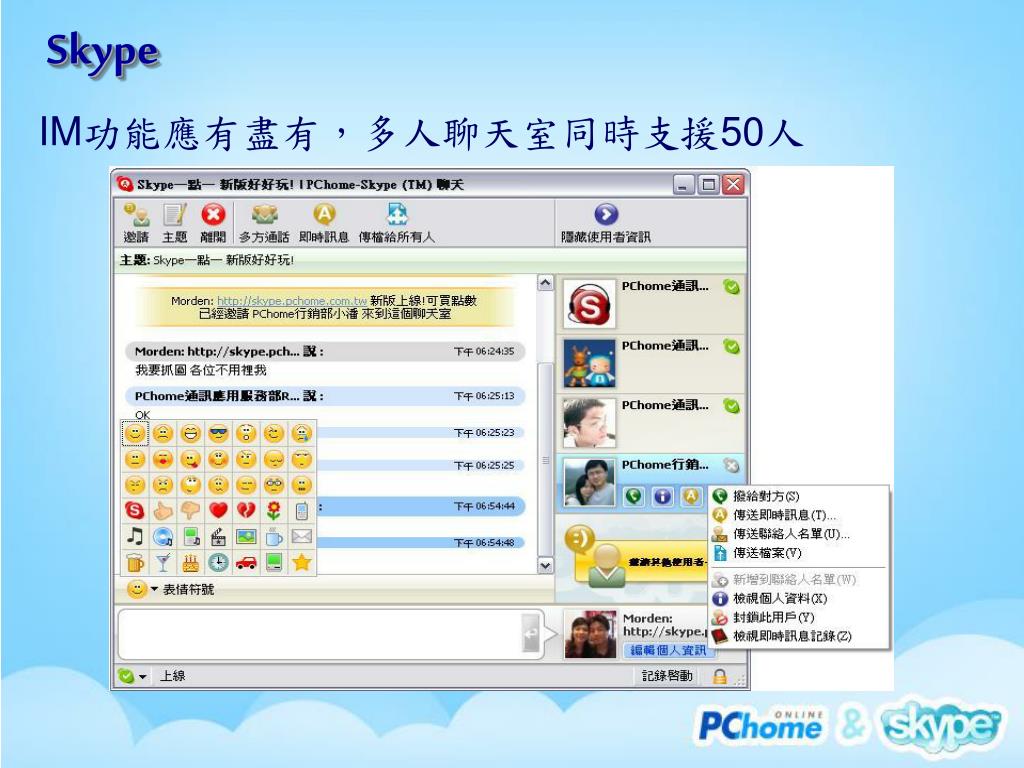Open the 表情符號 emoticon dropdown

coord(170,590)
